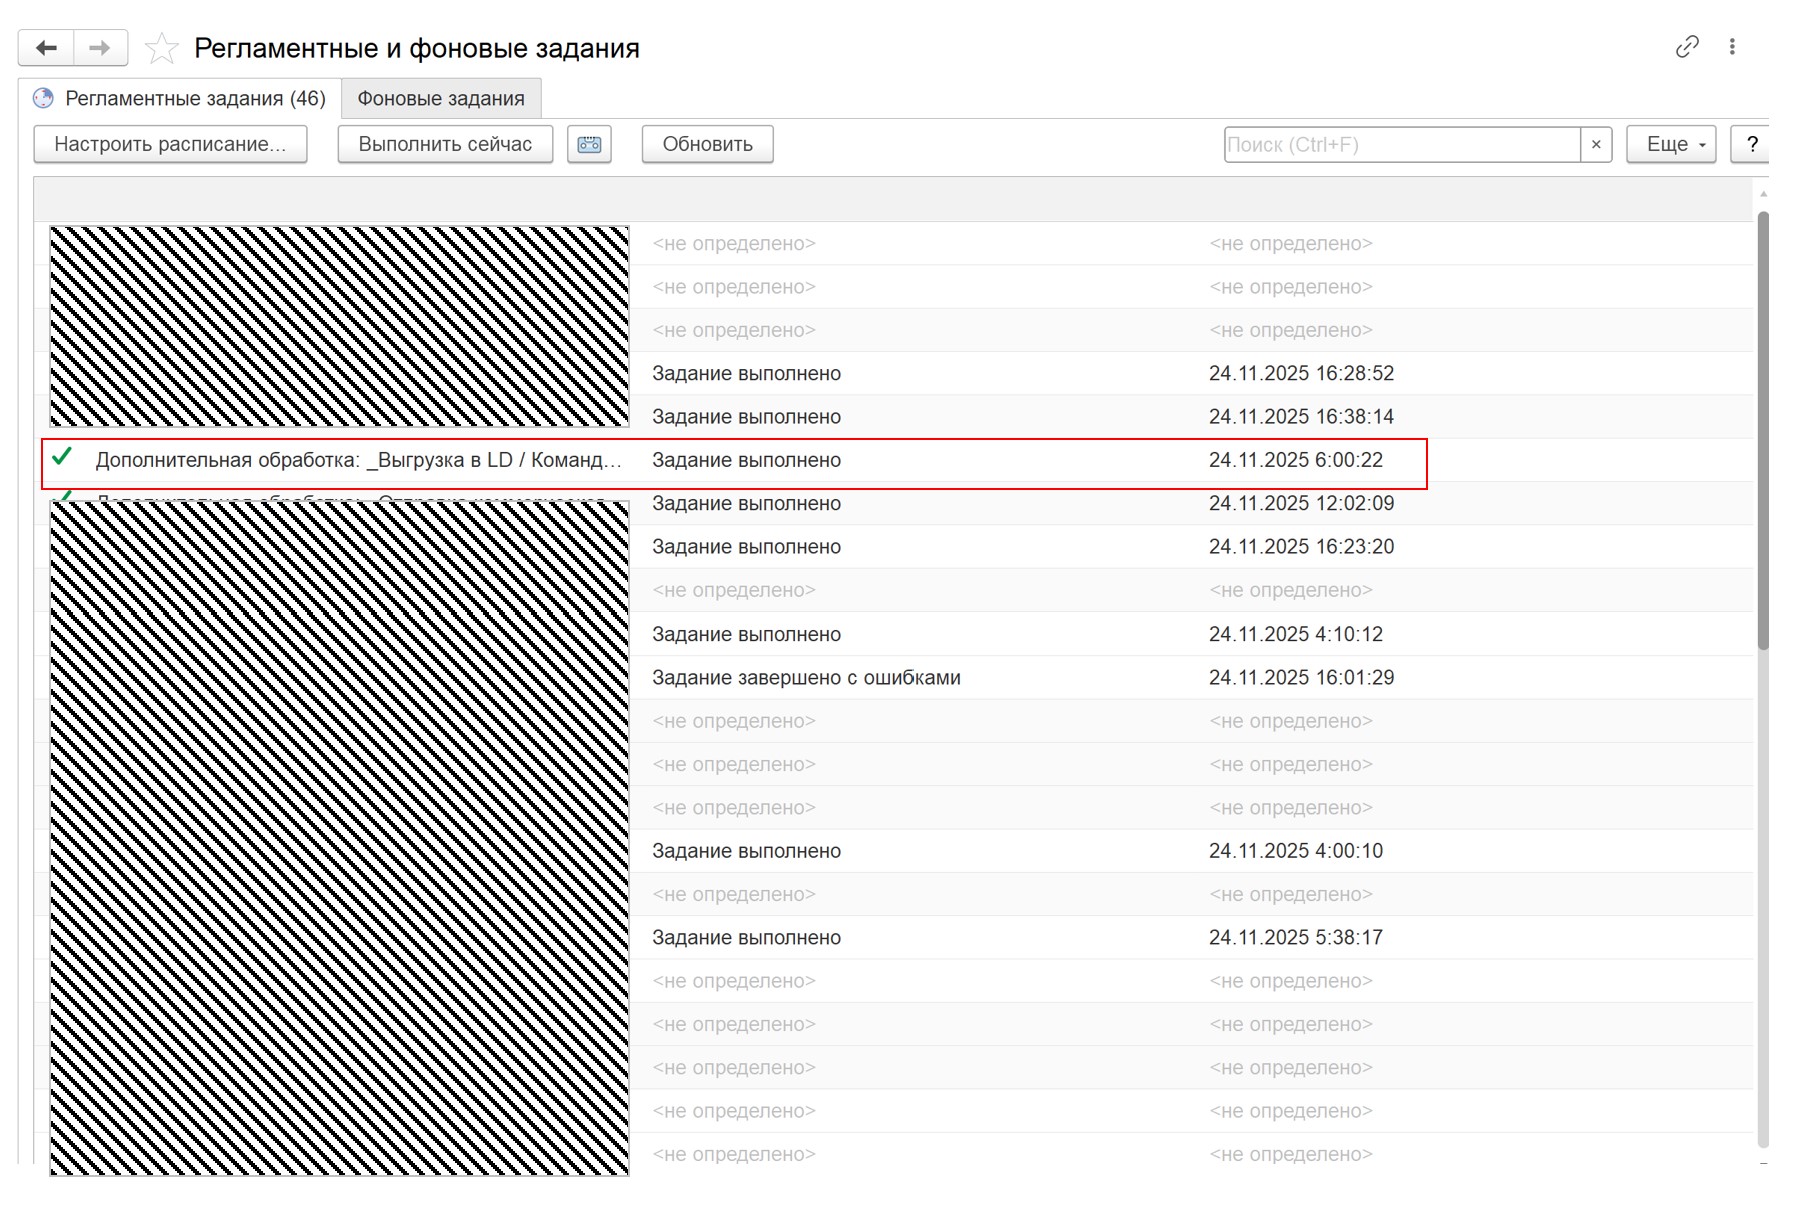Screen dimensions: 1818x1222
Task: Click the back navigation arrow
Action: click(x=45, y=47)
